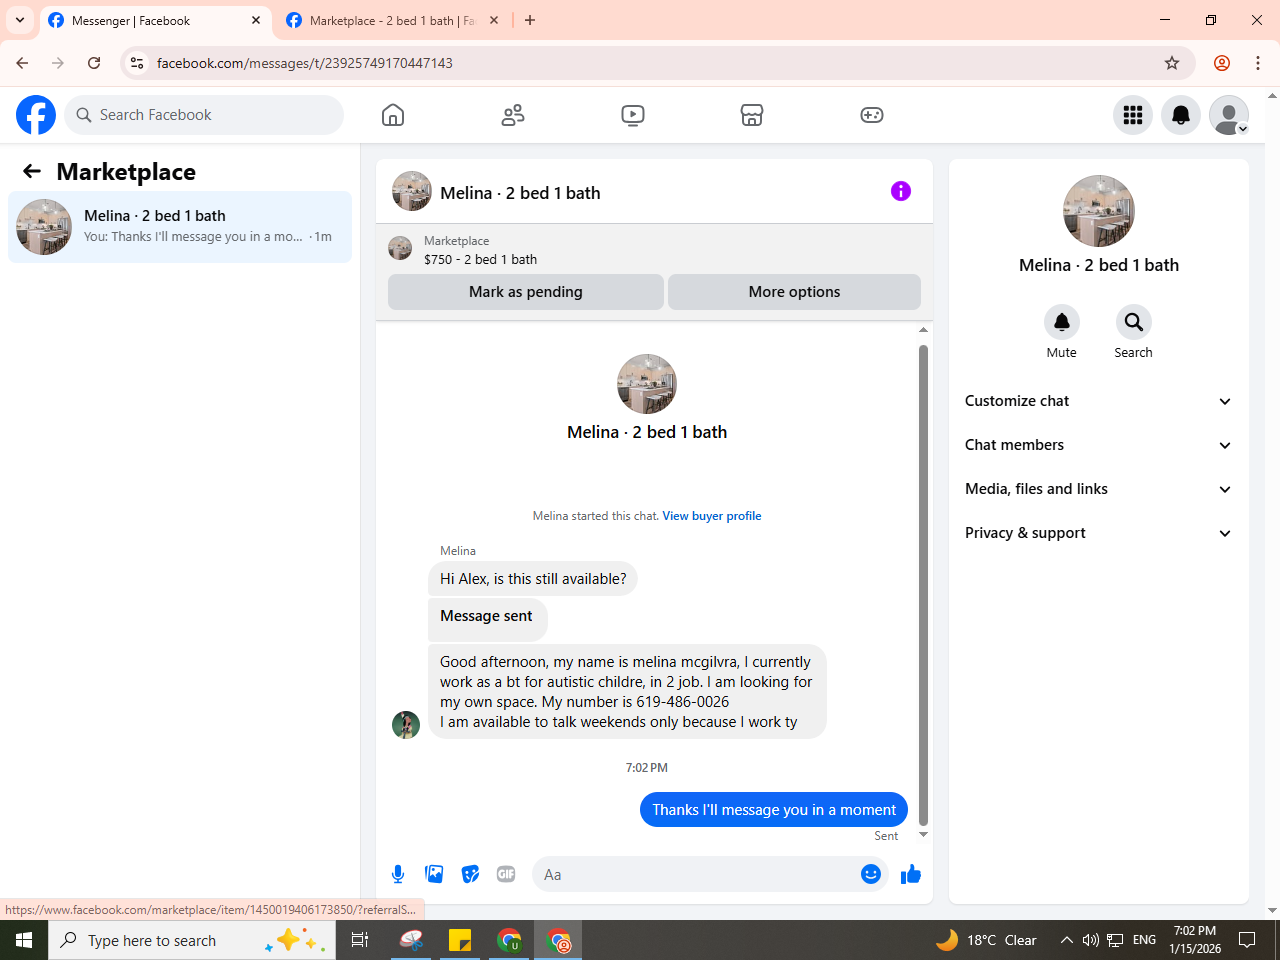This screenshot has width=1280, height=960.
Task: Choose a sticker icon
Action: click(x=470, y=874)
